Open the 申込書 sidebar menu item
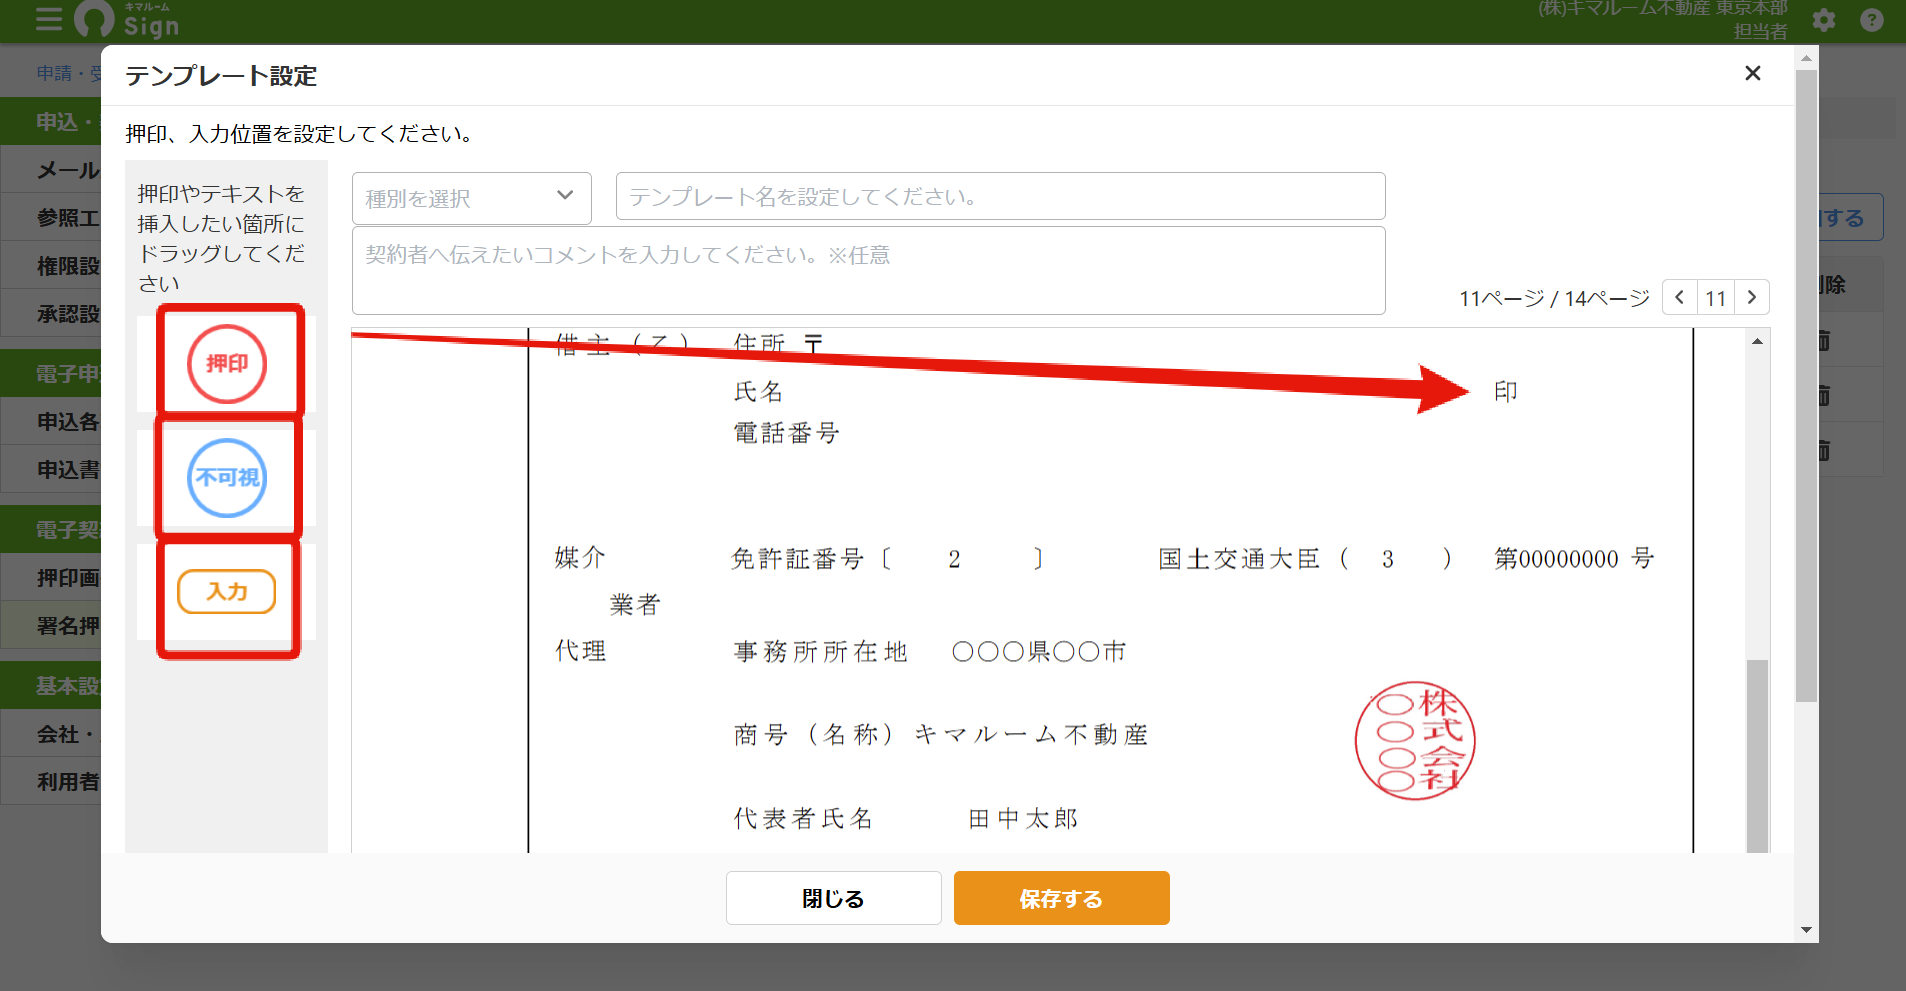This screenshot has width=1906, height=991. tap(51, 470)
